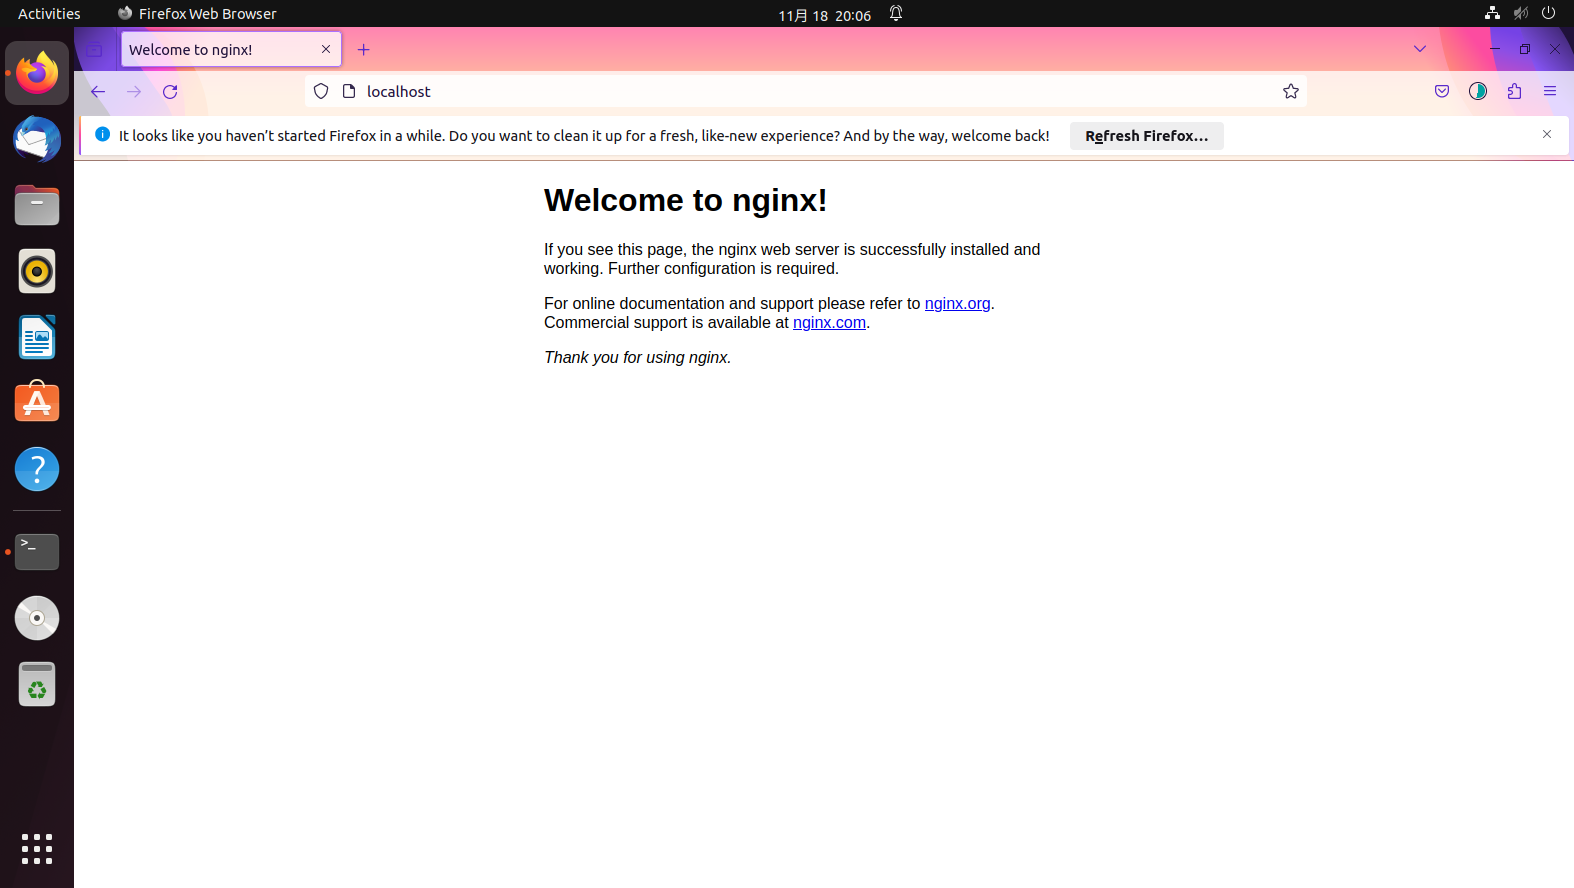Viewport: 1574px width, 888px height.
Task: Dismiss the Firefox refresh notification bar
Action: [x=1547, y=134]
